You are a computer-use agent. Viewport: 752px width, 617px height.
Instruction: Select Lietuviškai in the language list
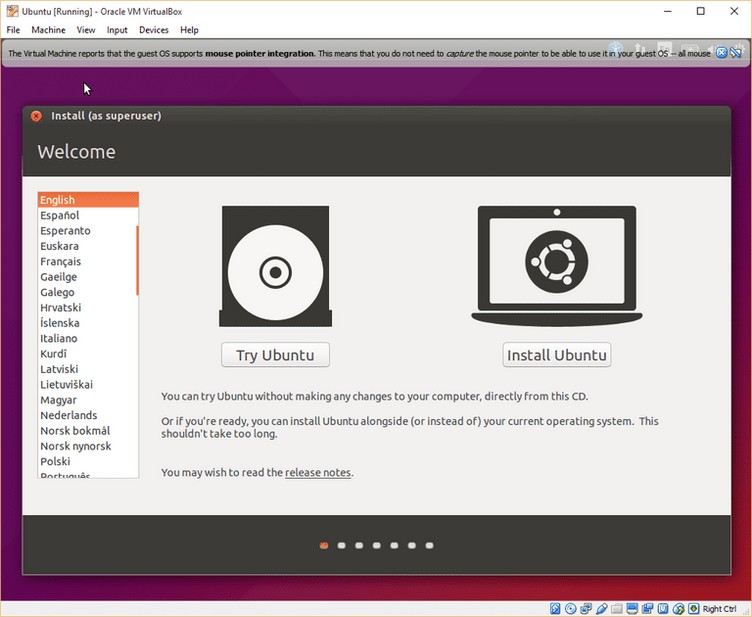(88, 384)
